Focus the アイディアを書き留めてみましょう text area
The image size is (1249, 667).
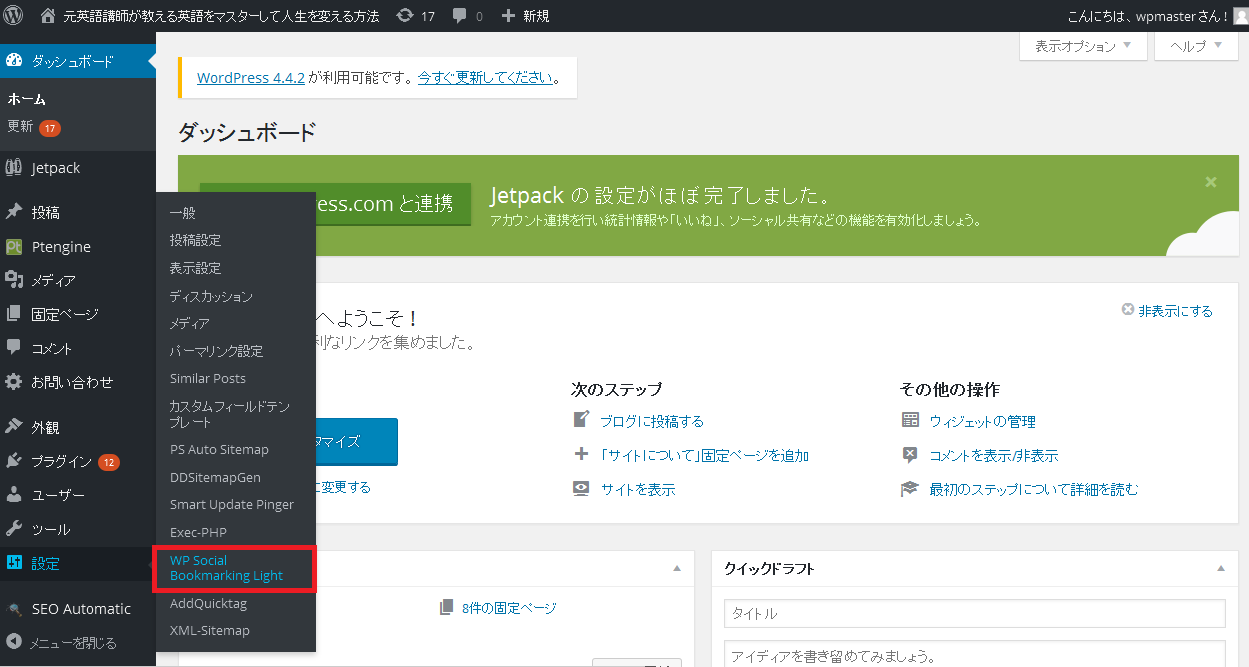pyautogui.click(x=975, y=654)
